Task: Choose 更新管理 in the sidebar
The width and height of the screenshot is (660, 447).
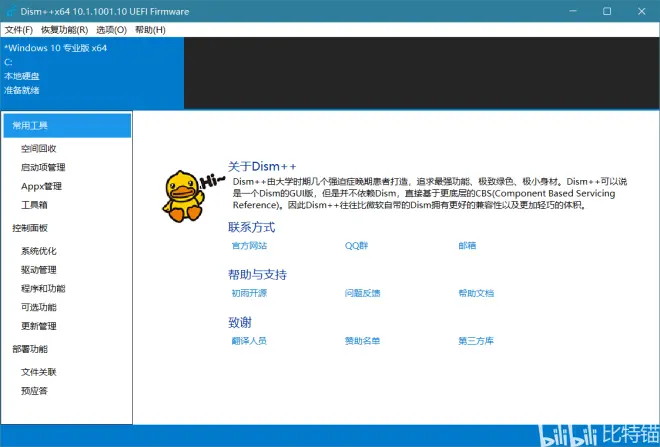Action: [x=39, y=326]
